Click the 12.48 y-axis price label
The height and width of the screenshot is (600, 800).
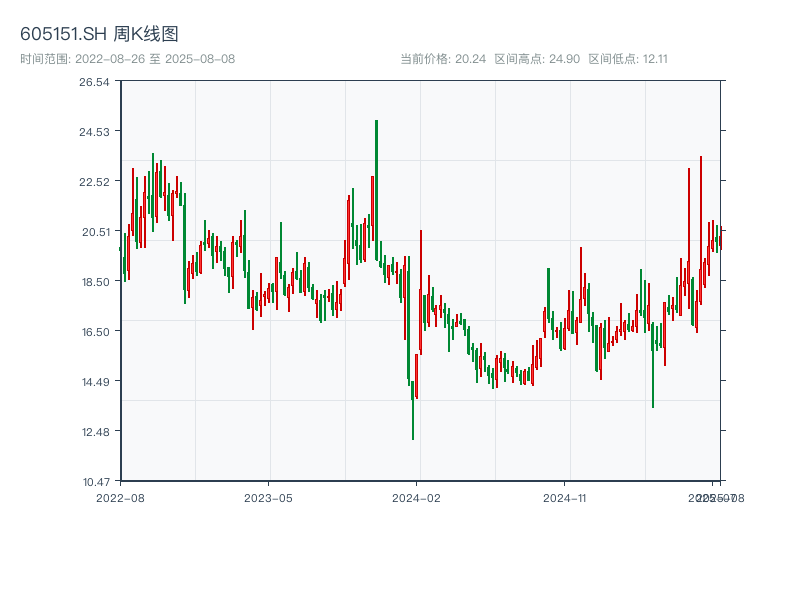click(94, 432)
